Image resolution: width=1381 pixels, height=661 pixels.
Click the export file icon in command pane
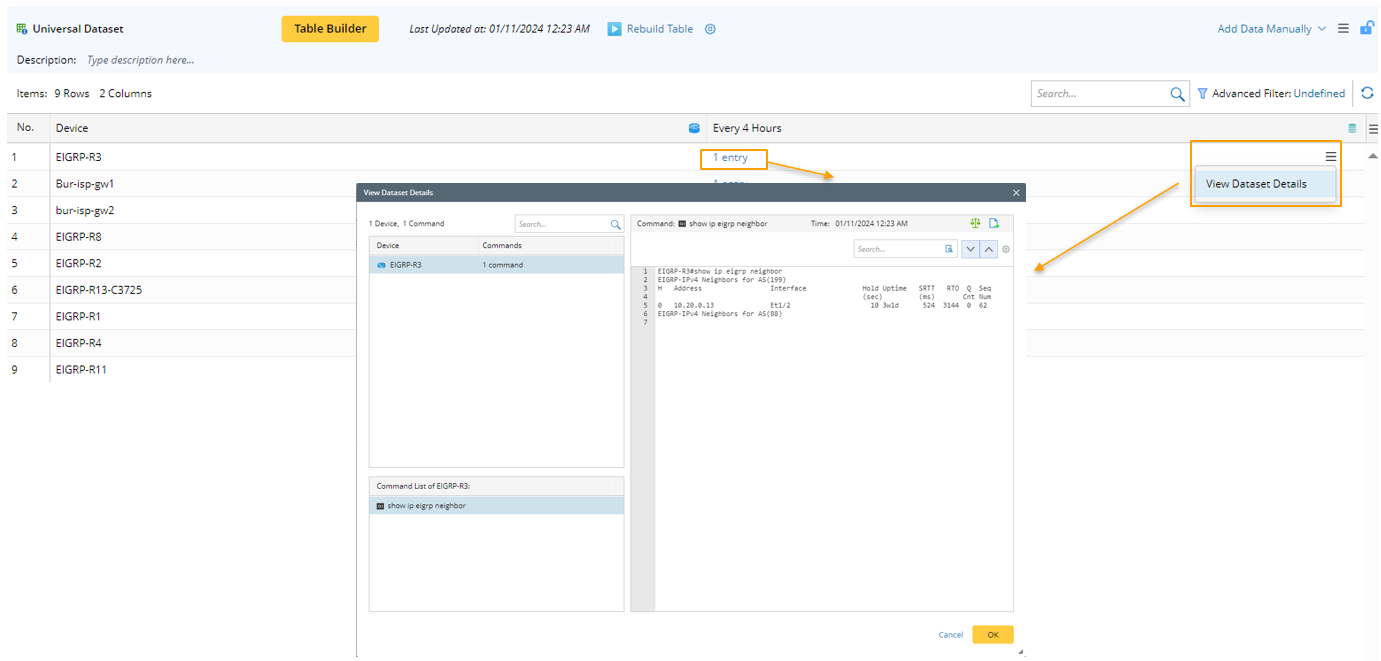(994, 223)
